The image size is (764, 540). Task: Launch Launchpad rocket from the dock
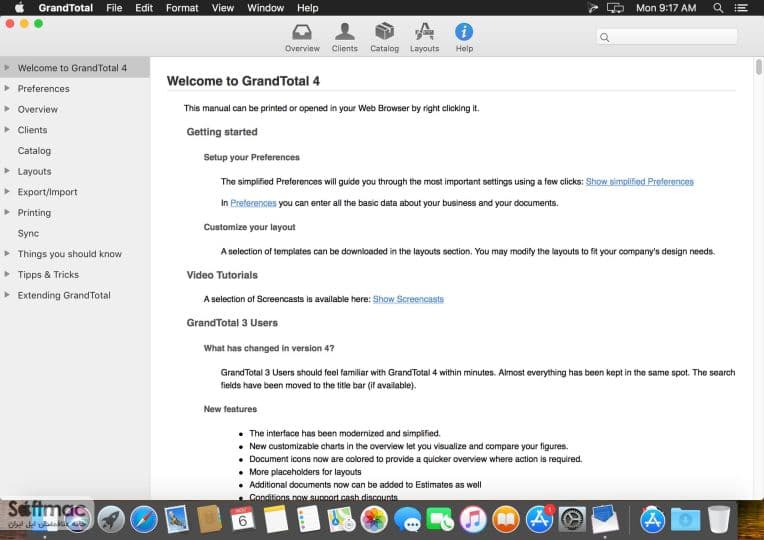click(x=111, y=520)
